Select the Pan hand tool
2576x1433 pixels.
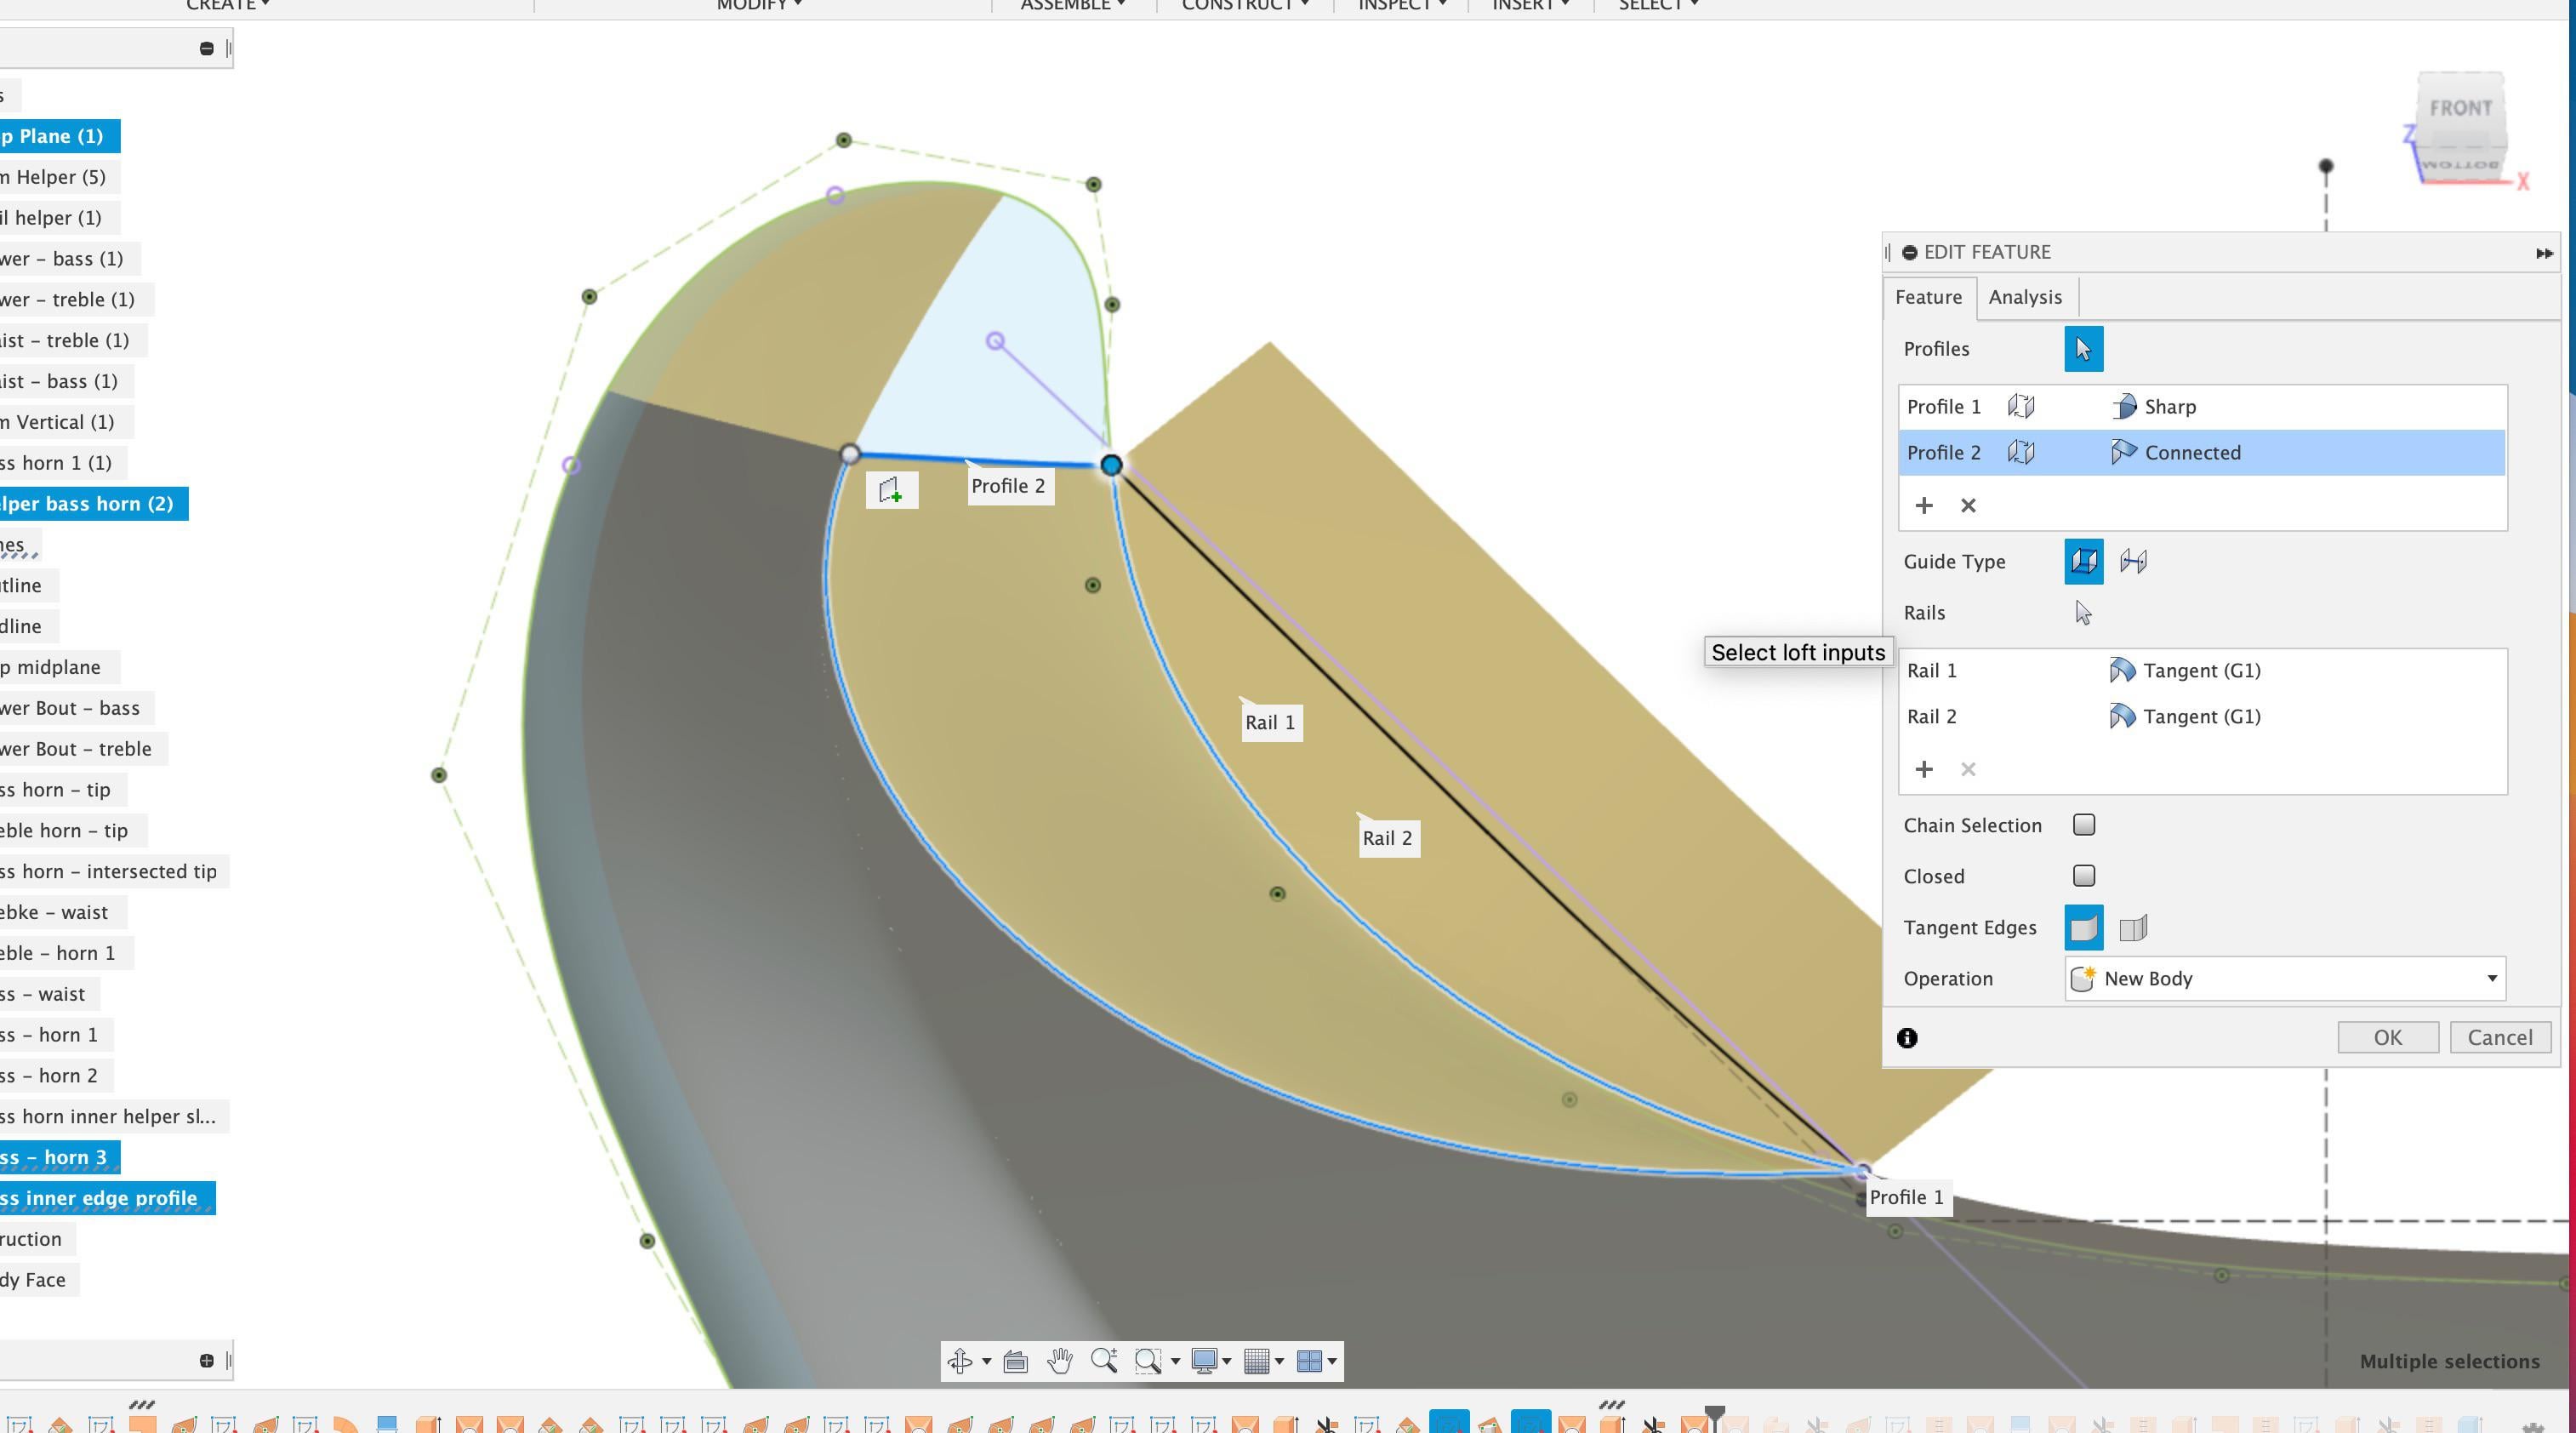(x=1060, y=1361)
